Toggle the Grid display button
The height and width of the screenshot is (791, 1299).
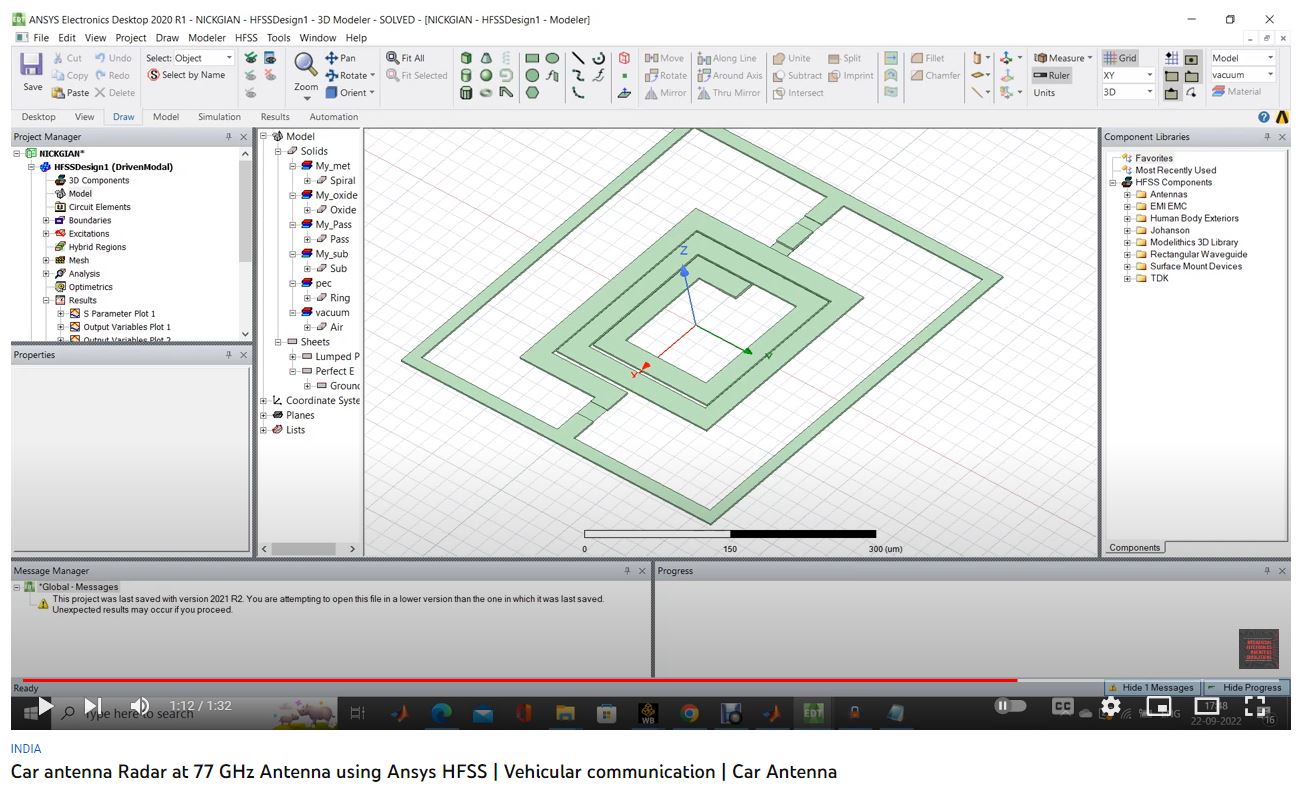coord(1120,58)
